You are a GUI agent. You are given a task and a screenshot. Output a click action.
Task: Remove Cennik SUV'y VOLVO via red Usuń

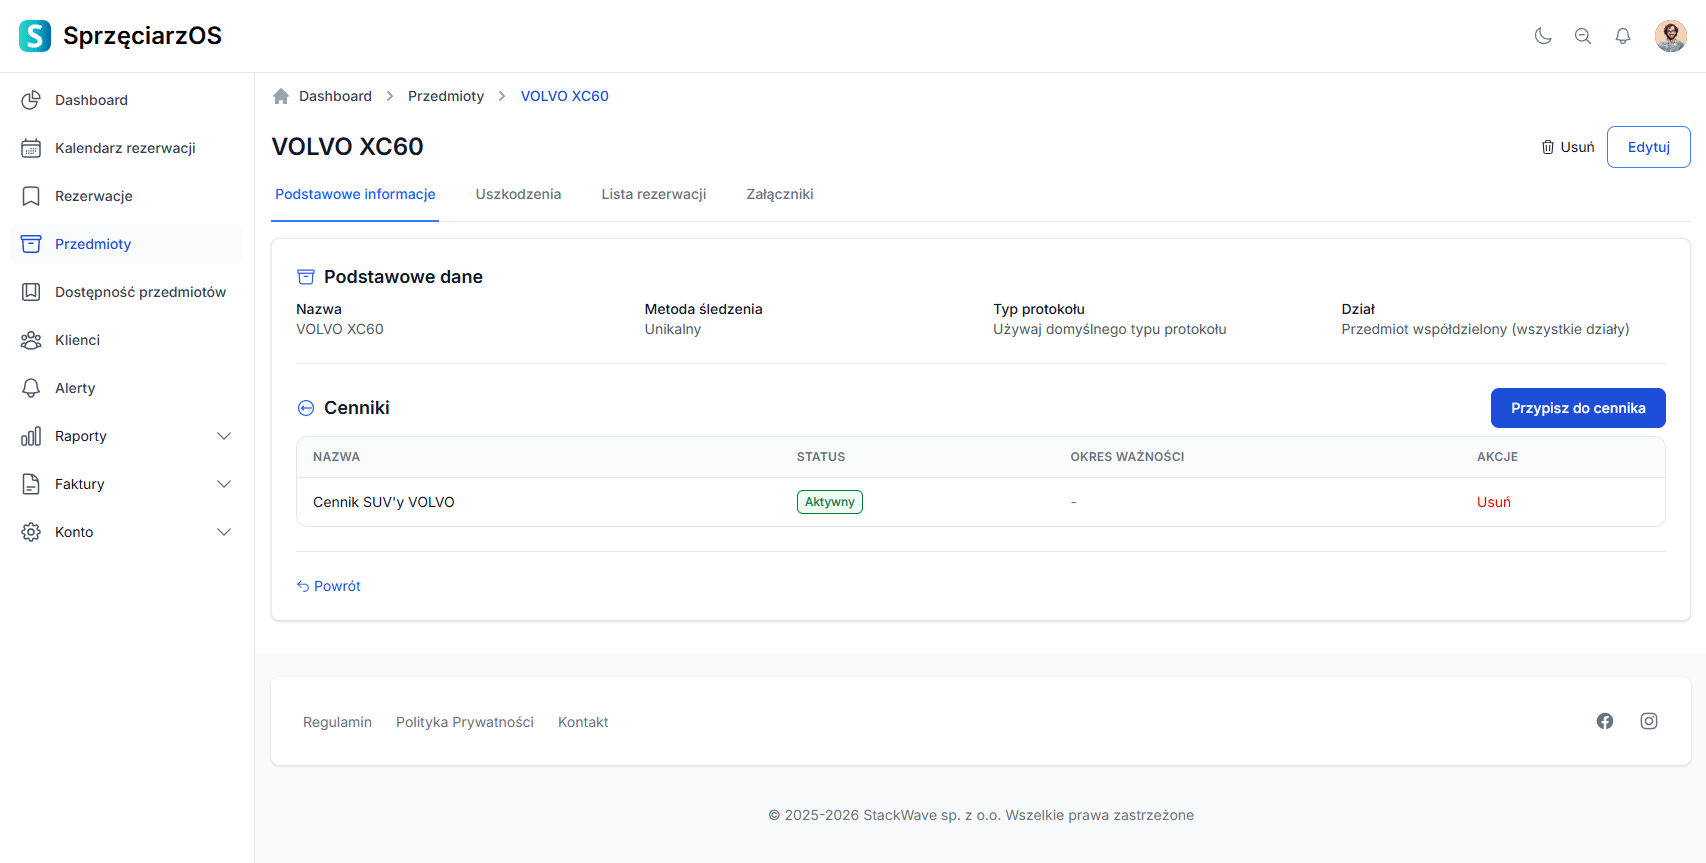pyautogui.click(x=1493, y=502)
